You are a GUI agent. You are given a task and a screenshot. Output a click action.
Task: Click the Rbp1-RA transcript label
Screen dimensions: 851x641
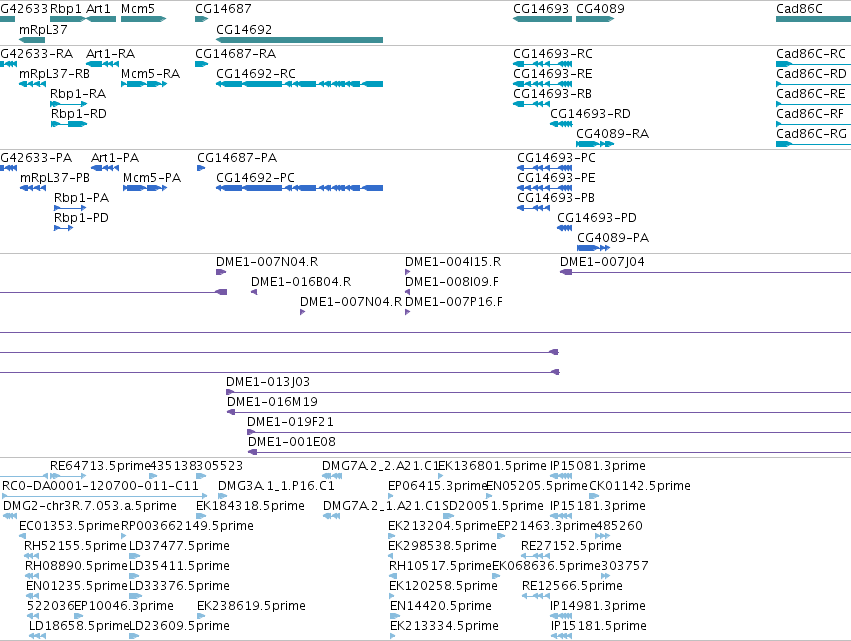[x=78, y=94]
